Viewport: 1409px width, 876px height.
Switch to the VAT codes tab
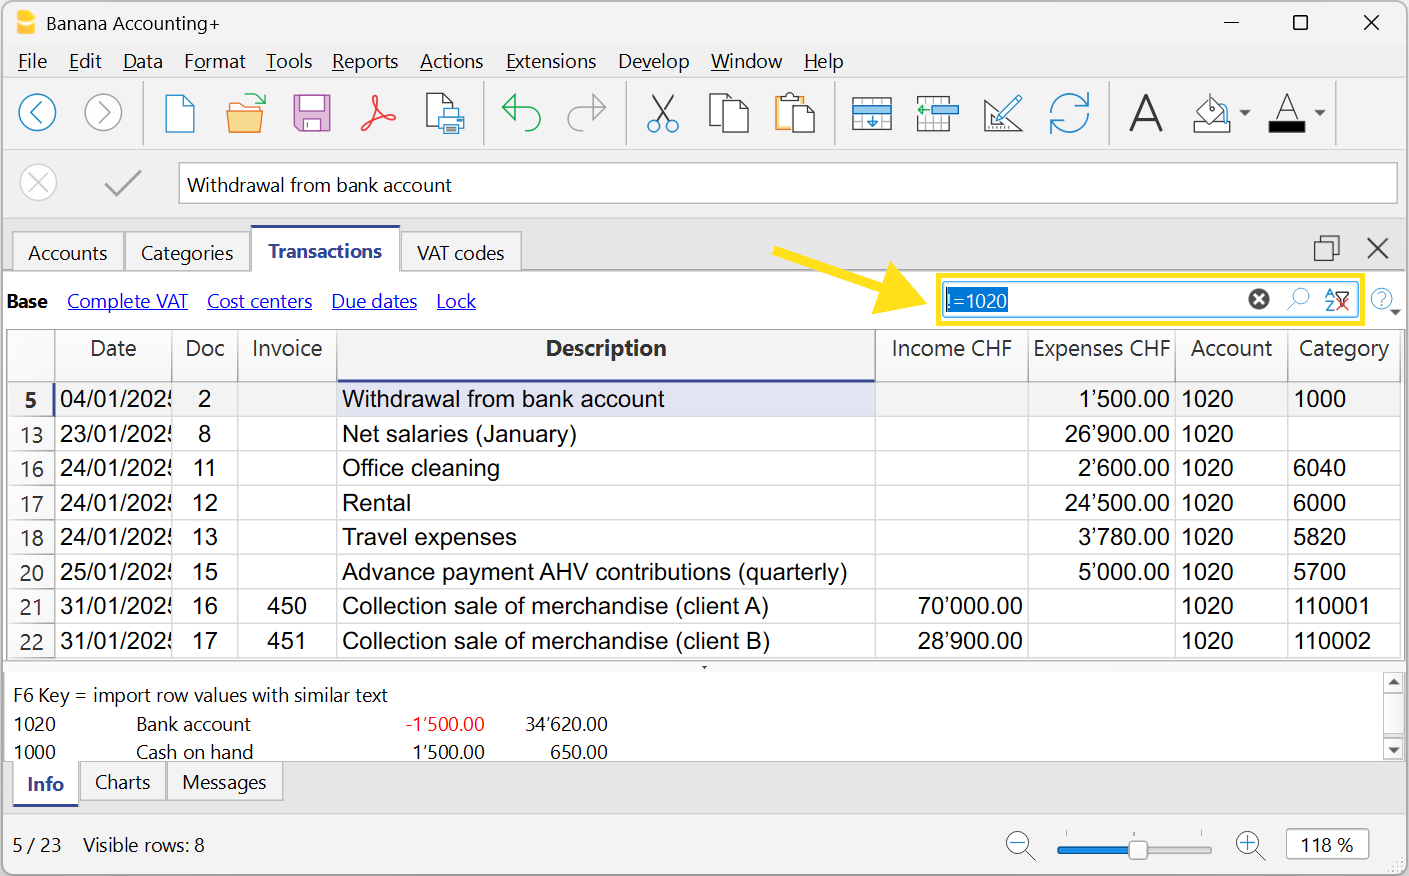(460, 253)
